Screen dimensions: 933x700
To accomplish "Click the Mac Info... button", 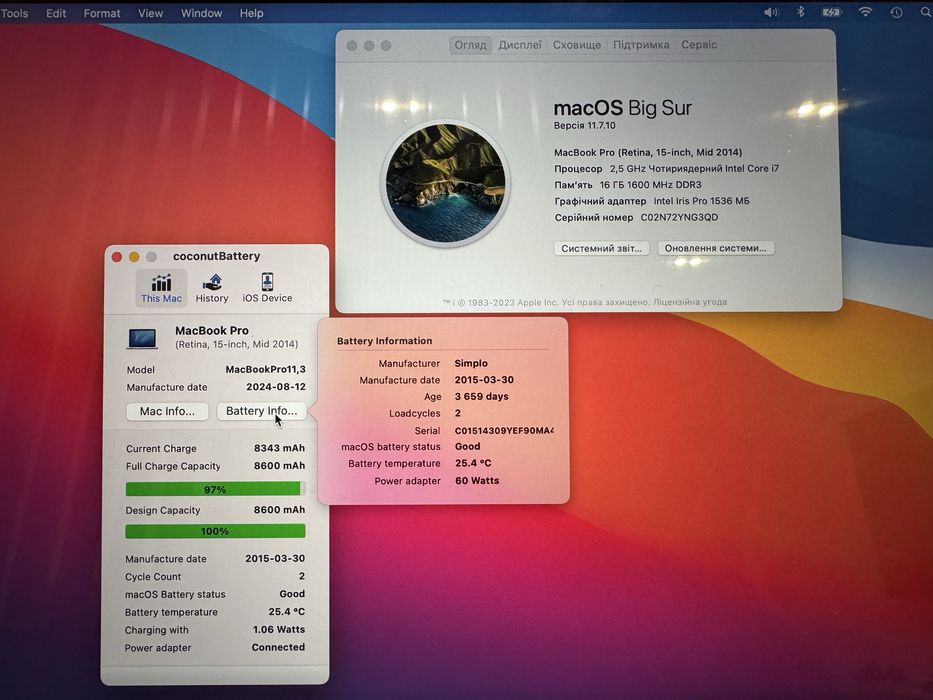I will 167,411.
